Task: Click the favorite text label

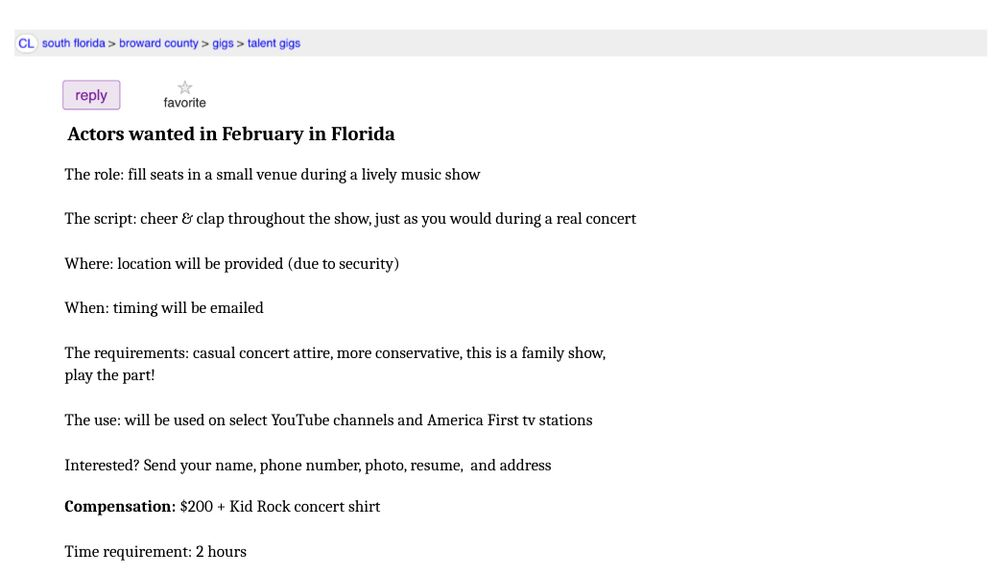Action: click(185, 103)
